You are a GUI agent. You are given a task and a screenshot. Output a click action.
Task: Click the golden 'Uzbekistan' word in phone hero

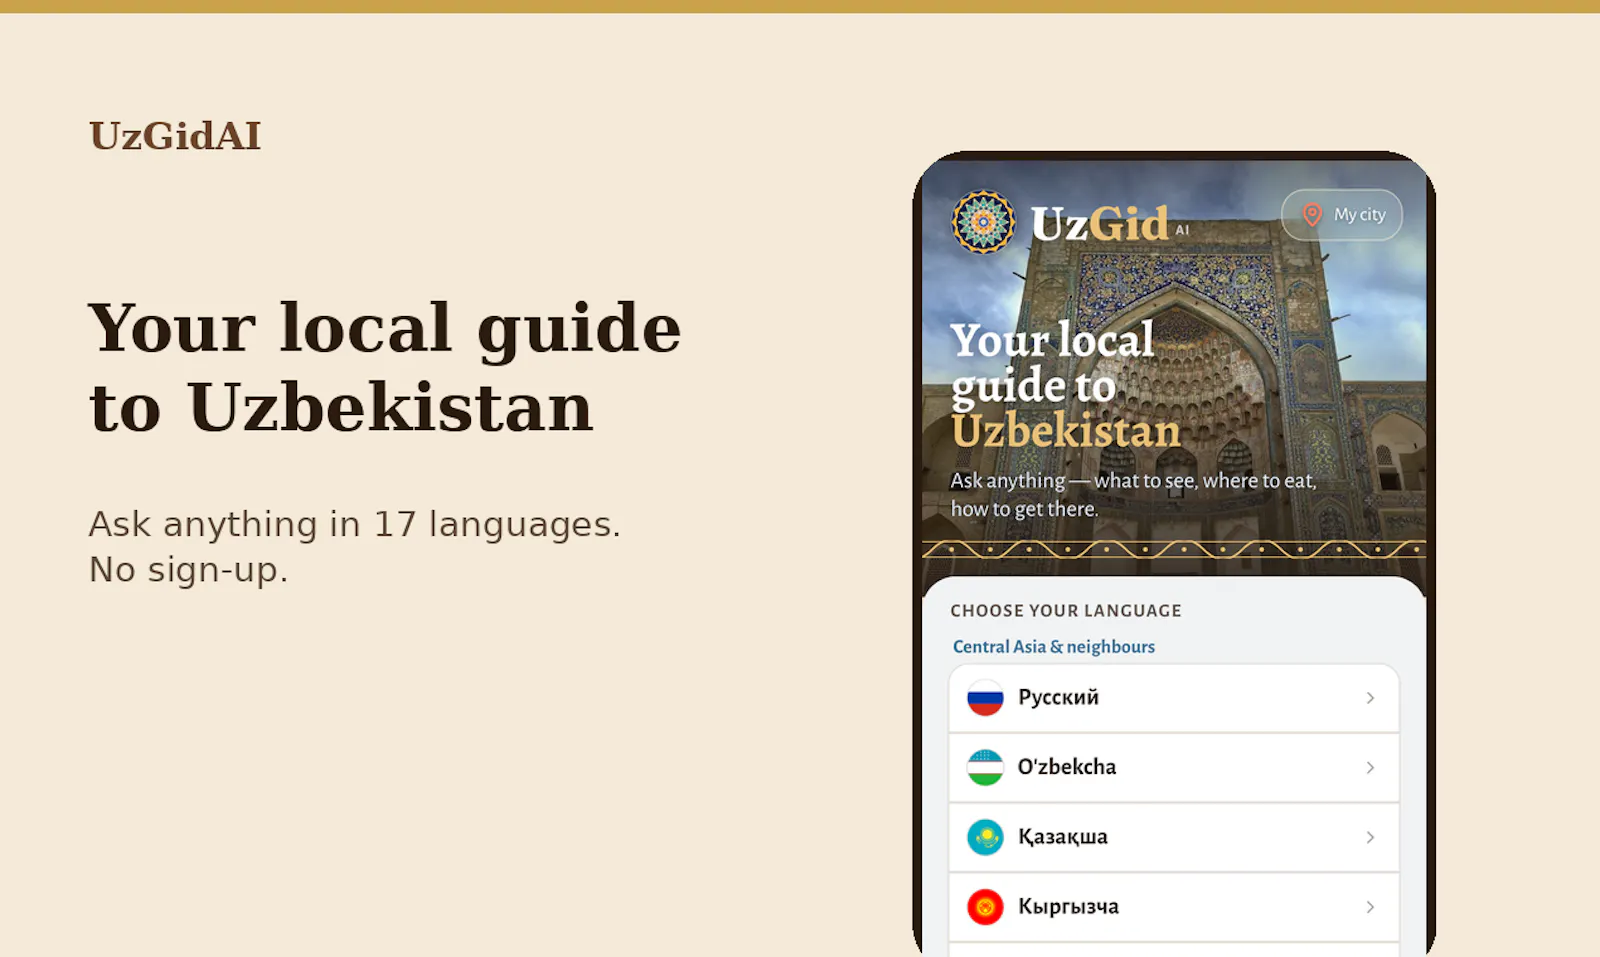[x=1066, y=431]
